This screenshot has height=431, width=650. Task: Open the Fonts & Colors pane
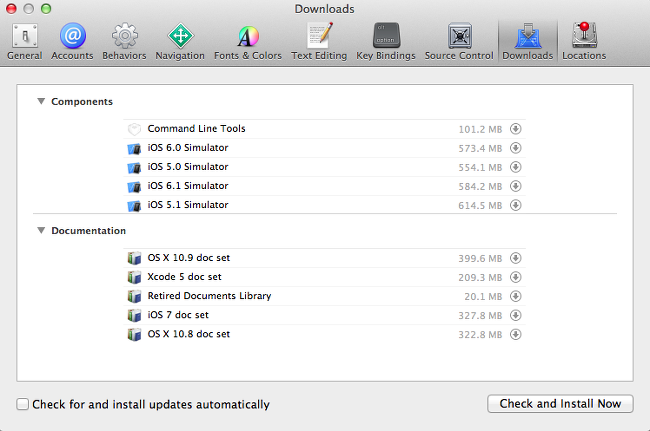tap(248, 42)
